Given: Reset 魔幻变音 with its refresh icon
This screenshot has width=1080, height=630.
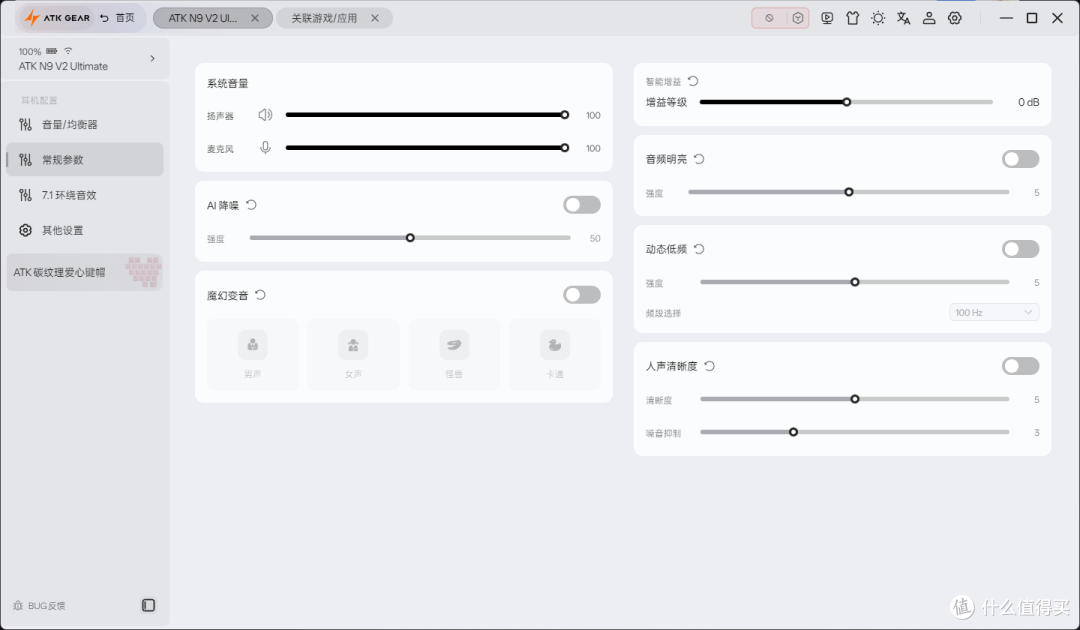Looking at the screenshot, I should pos(260,295).
